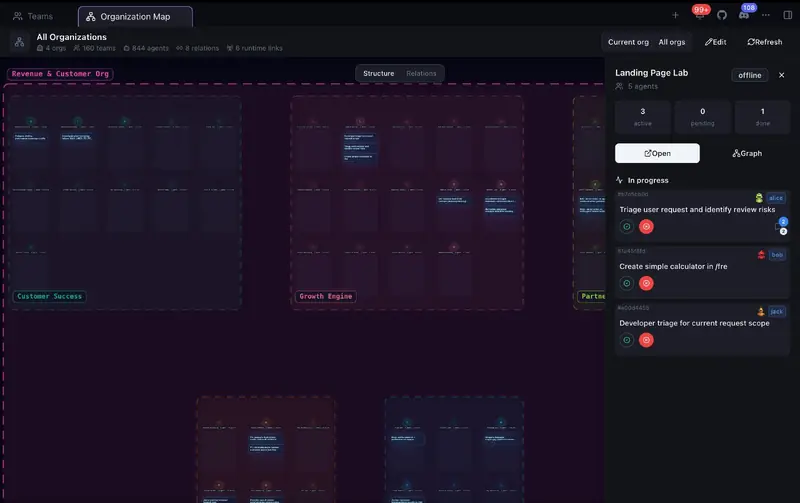Open the Landing Page Lab team
The width and height of the screenshot is (800, 503).
(x=657, y=153)
